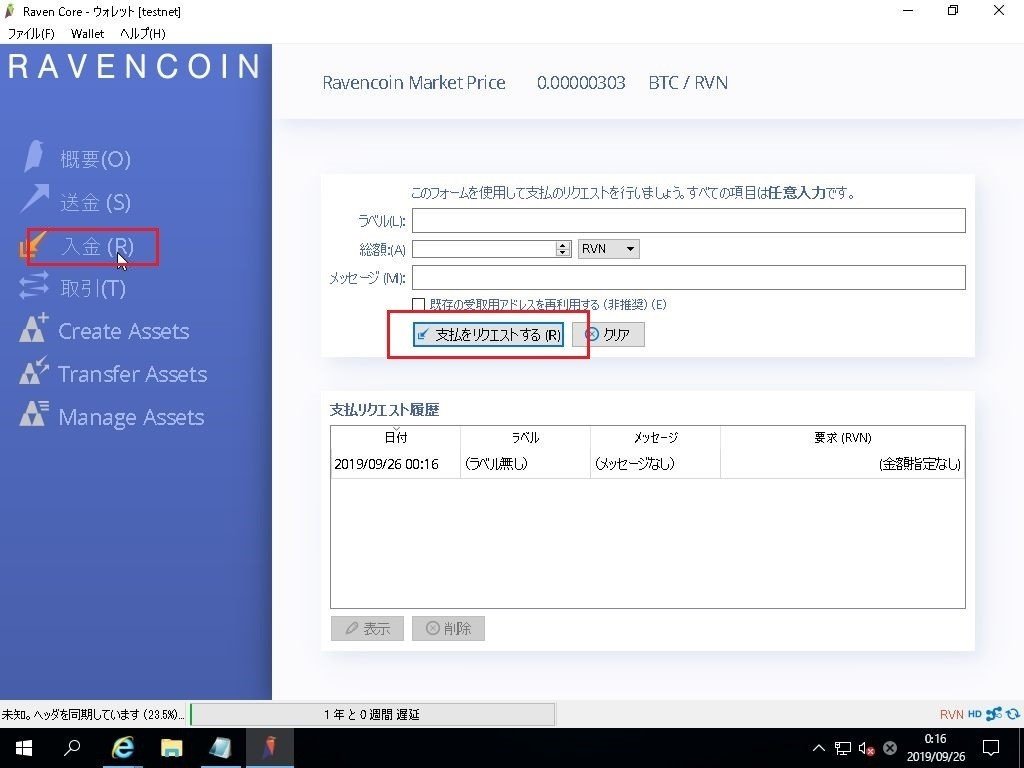Select the 送金 send icon in sidebar
Viewport: 1024px width, 768px height.
[x=95, y=202]
